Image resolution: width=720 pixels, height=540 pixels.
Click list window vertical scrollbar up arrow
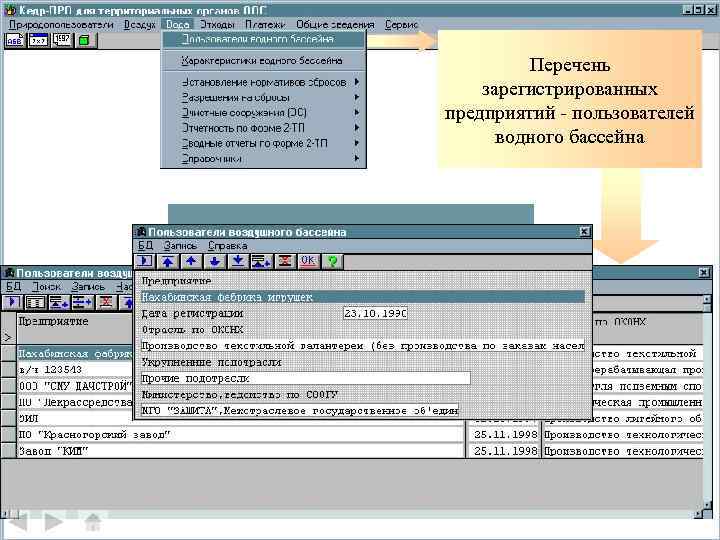tap(708, 301)
